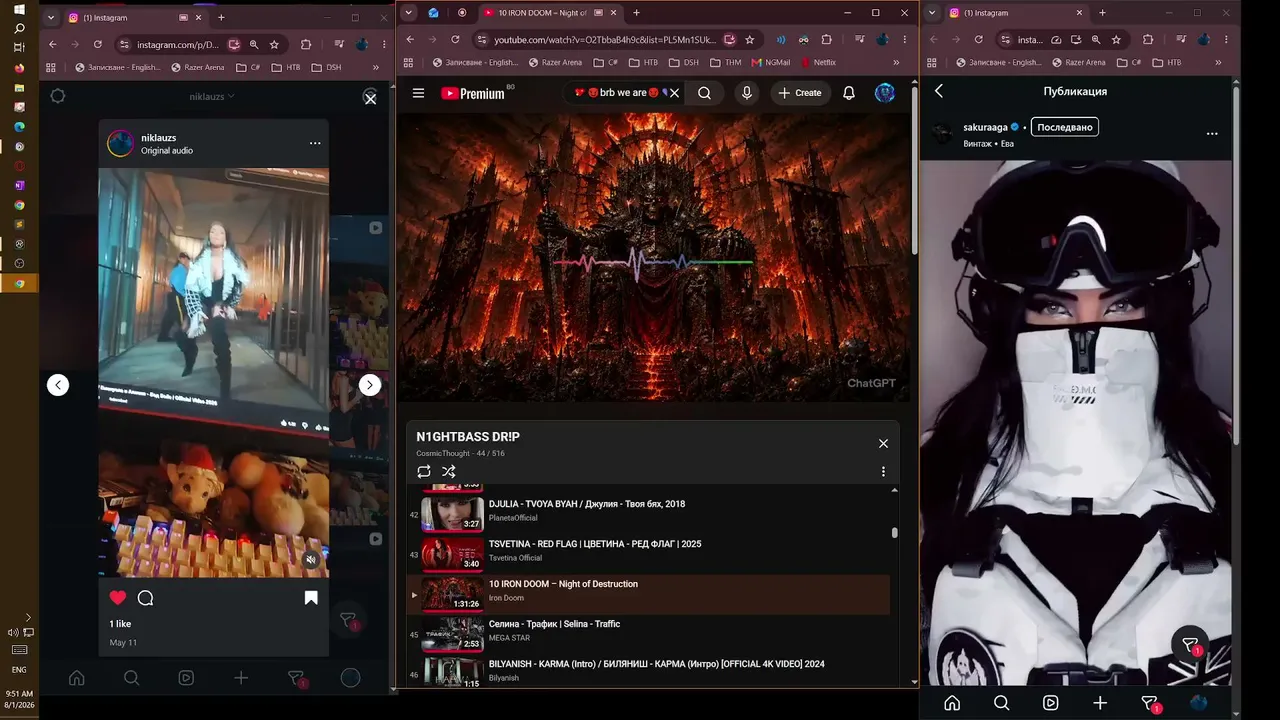Click the YouTube search field
The image size is (1280, 720).
coord(619,93)
